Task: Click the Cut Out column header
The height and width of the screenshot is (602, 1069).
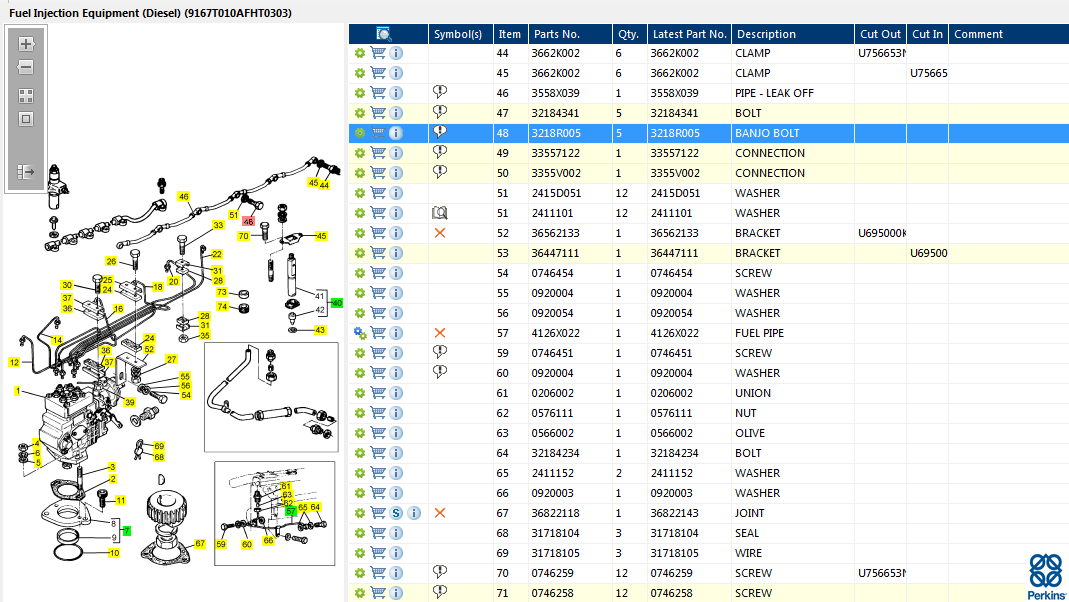Action: [x=880, y=34]
